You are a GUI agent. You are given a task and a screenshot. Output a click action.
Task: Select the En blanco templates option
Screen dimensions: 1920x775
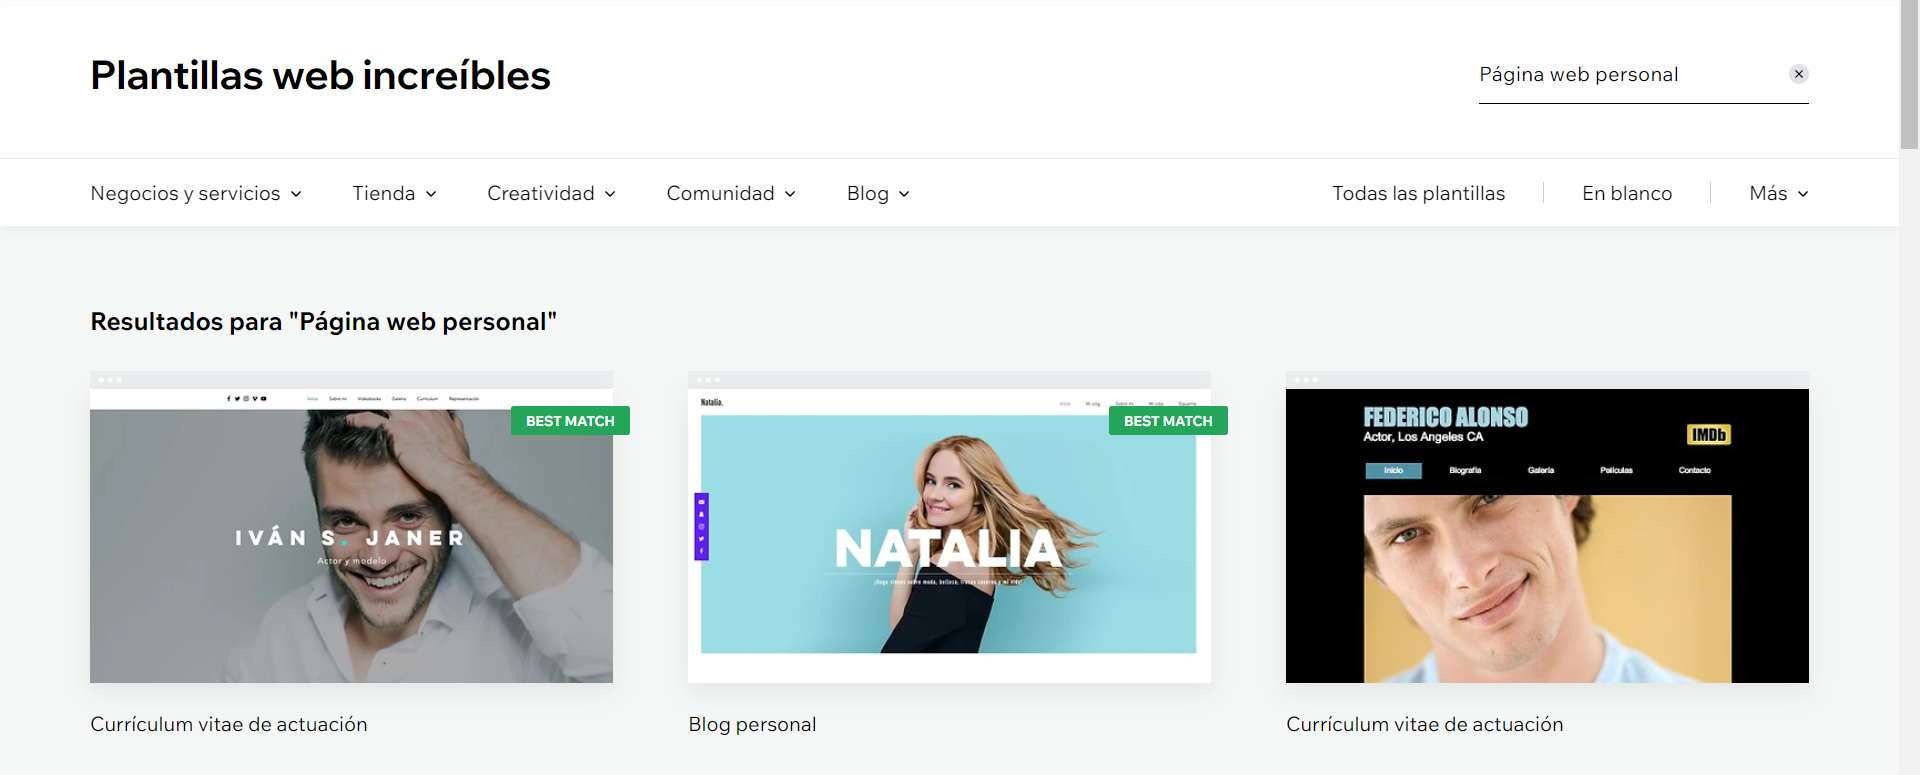1627,193
